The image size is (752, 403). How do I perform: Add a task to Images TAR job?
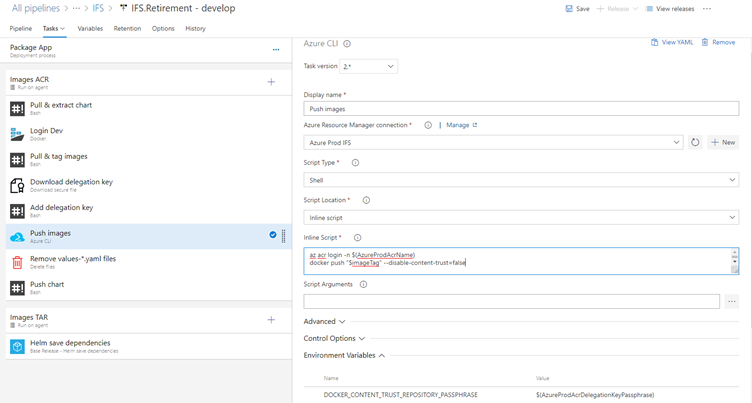[x=271, y=320]
